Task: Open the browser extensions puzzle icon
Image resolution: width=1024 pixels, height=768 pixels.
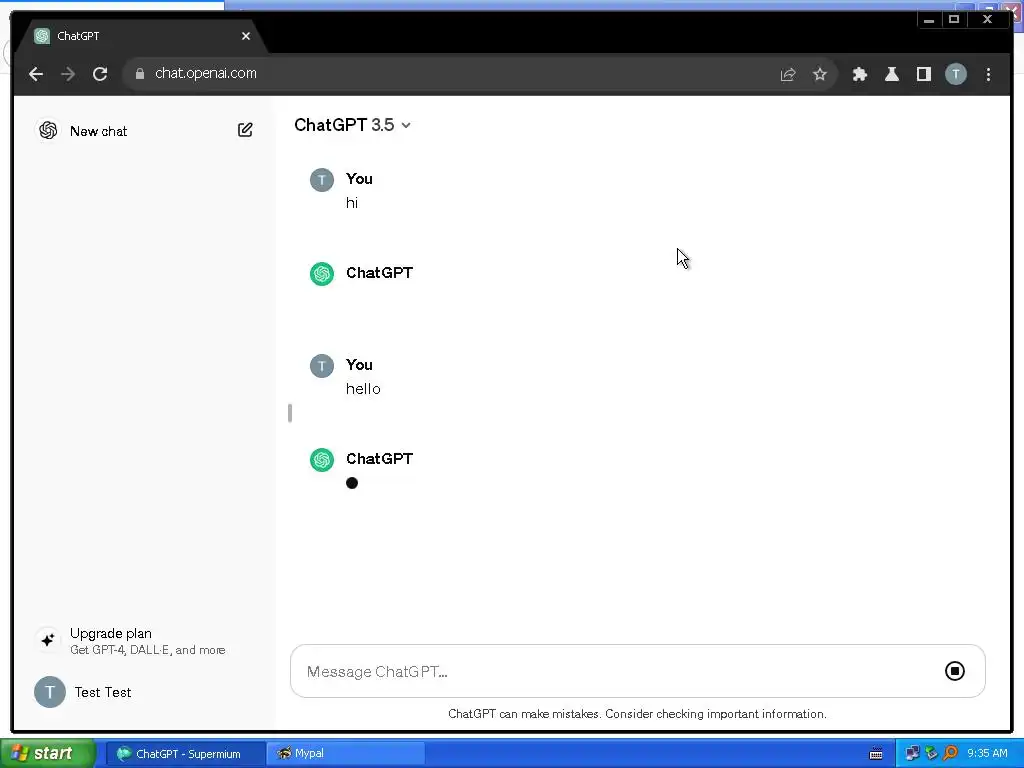Action: 859,74
